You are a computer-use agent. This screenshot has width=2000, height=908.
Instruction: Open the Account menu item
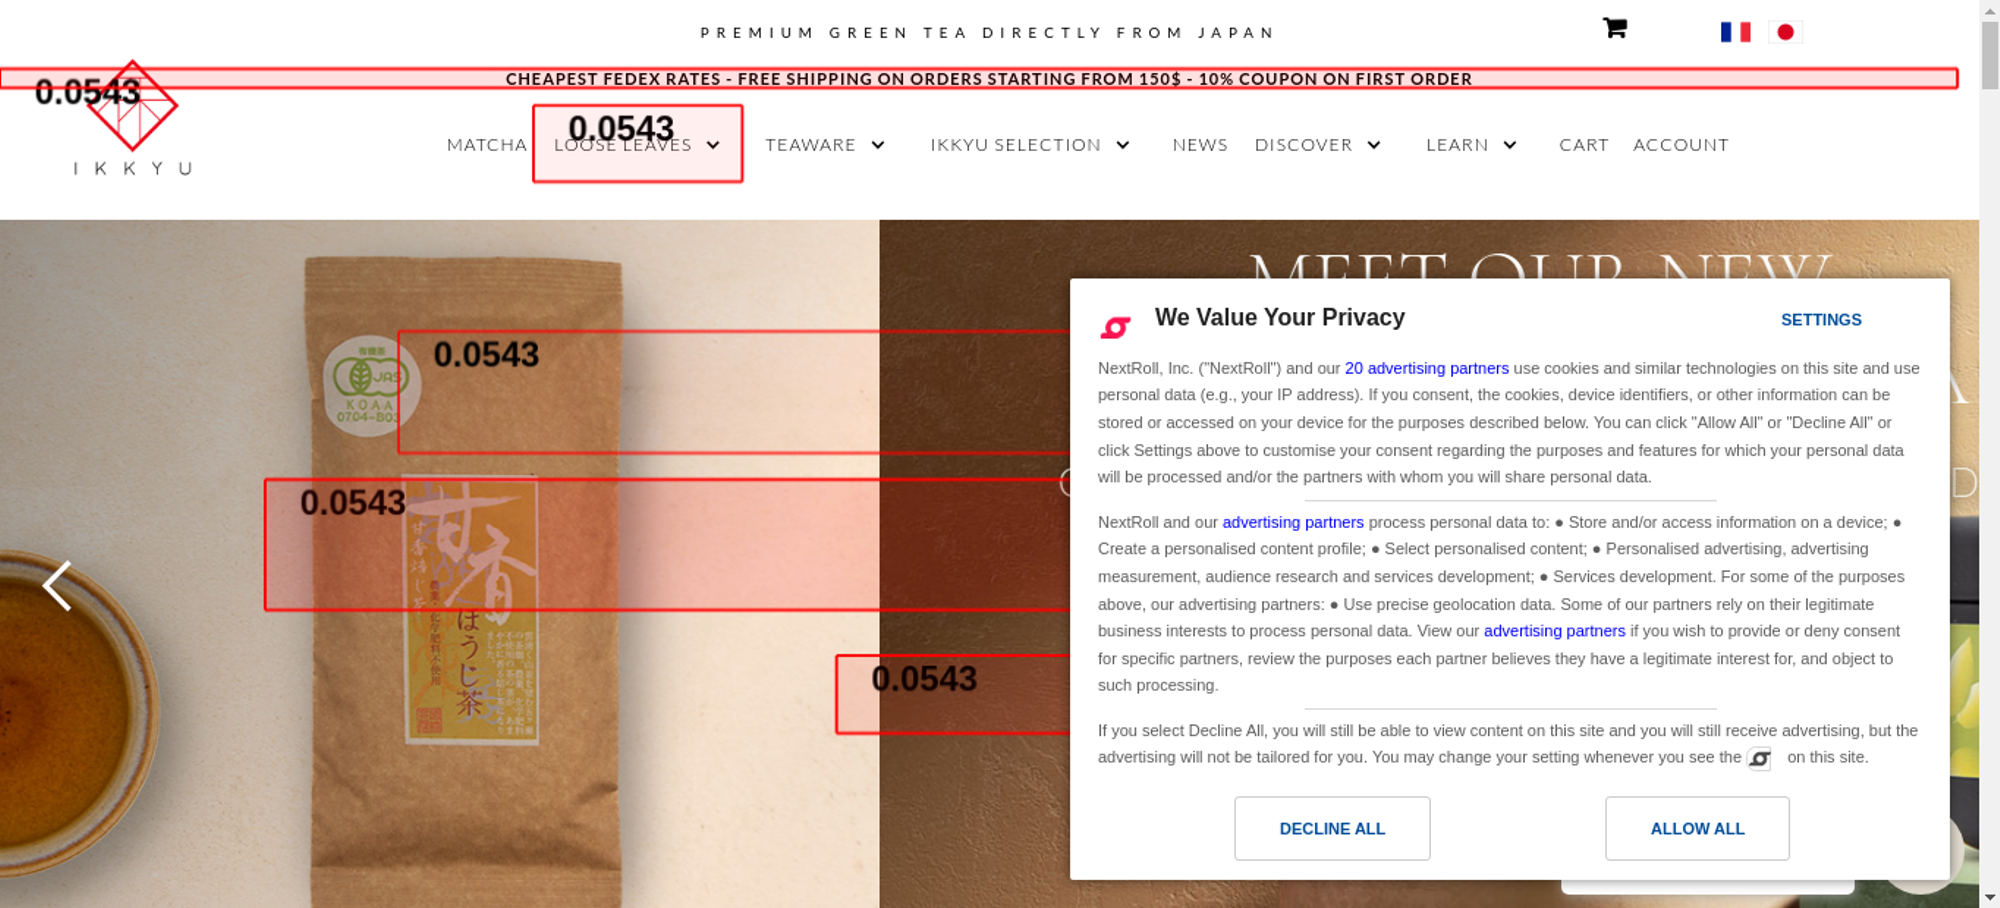coord(1681,145)
